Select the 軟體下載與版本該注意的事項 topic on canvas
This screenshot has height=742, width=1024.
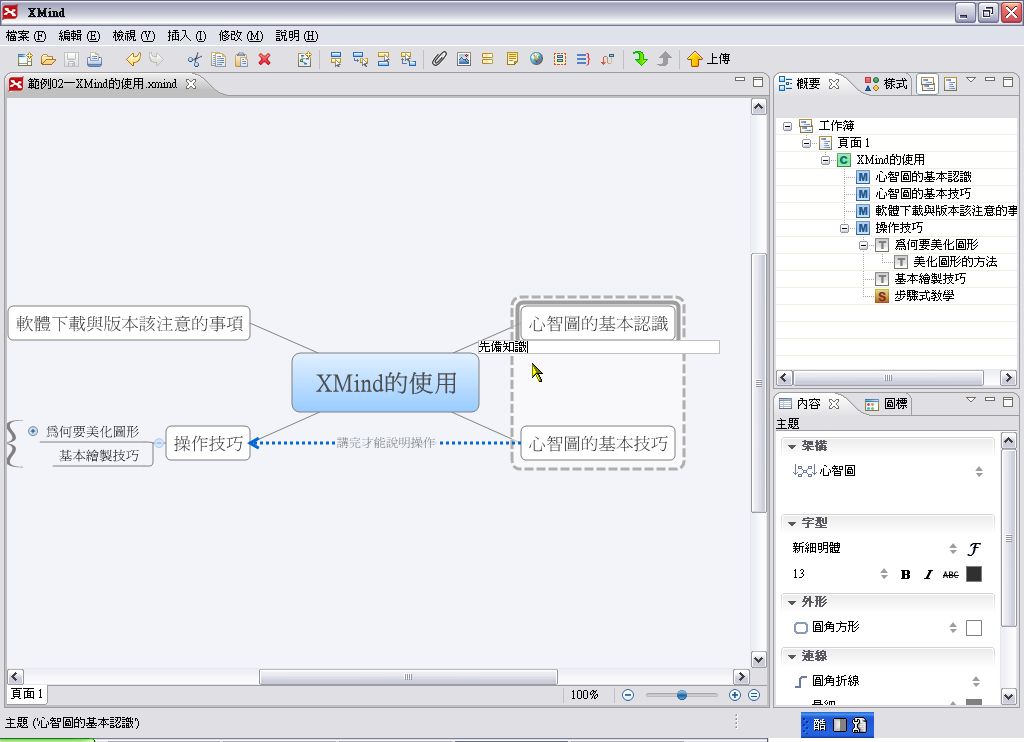(129, 323)
